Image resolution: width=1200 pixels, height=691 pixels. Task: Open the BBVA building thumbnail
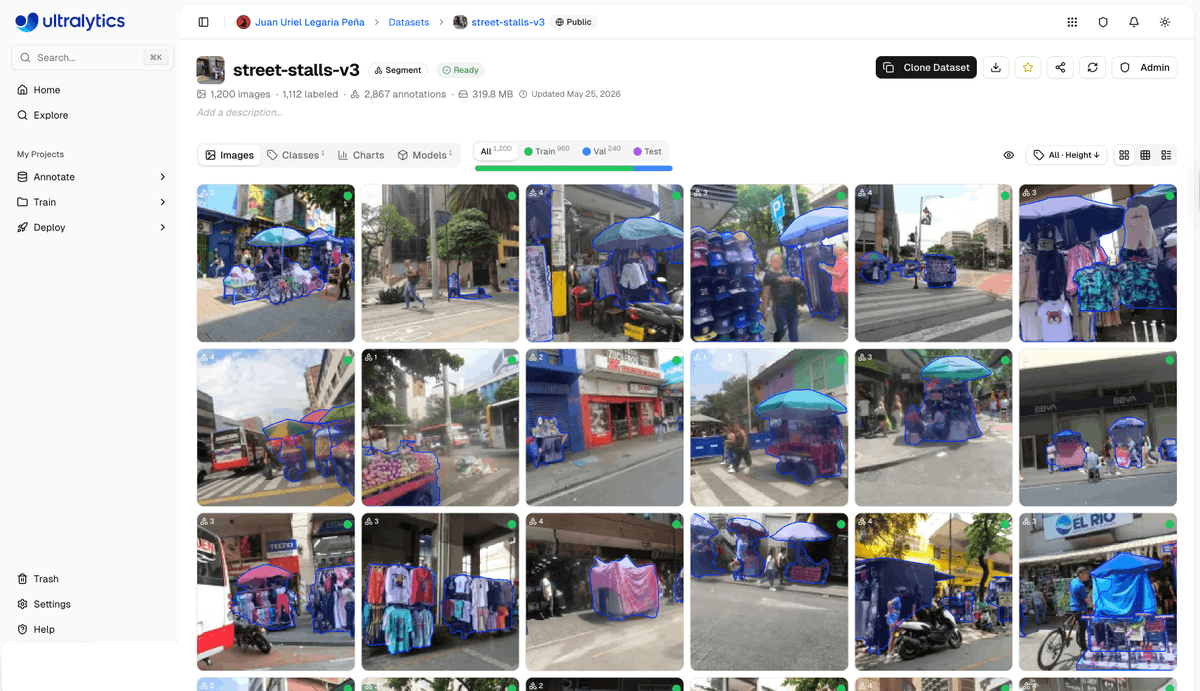(x=1098, y=427)
